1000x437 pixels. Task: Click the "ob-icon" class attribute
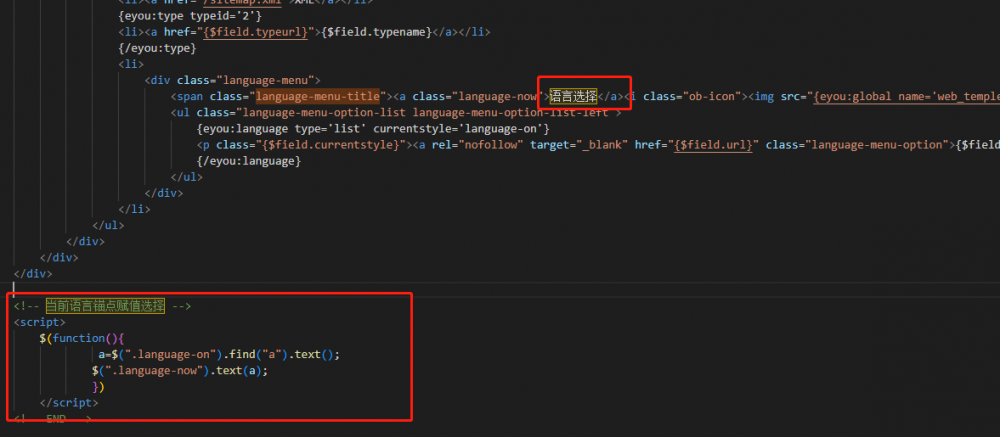[x=691, y=97]
